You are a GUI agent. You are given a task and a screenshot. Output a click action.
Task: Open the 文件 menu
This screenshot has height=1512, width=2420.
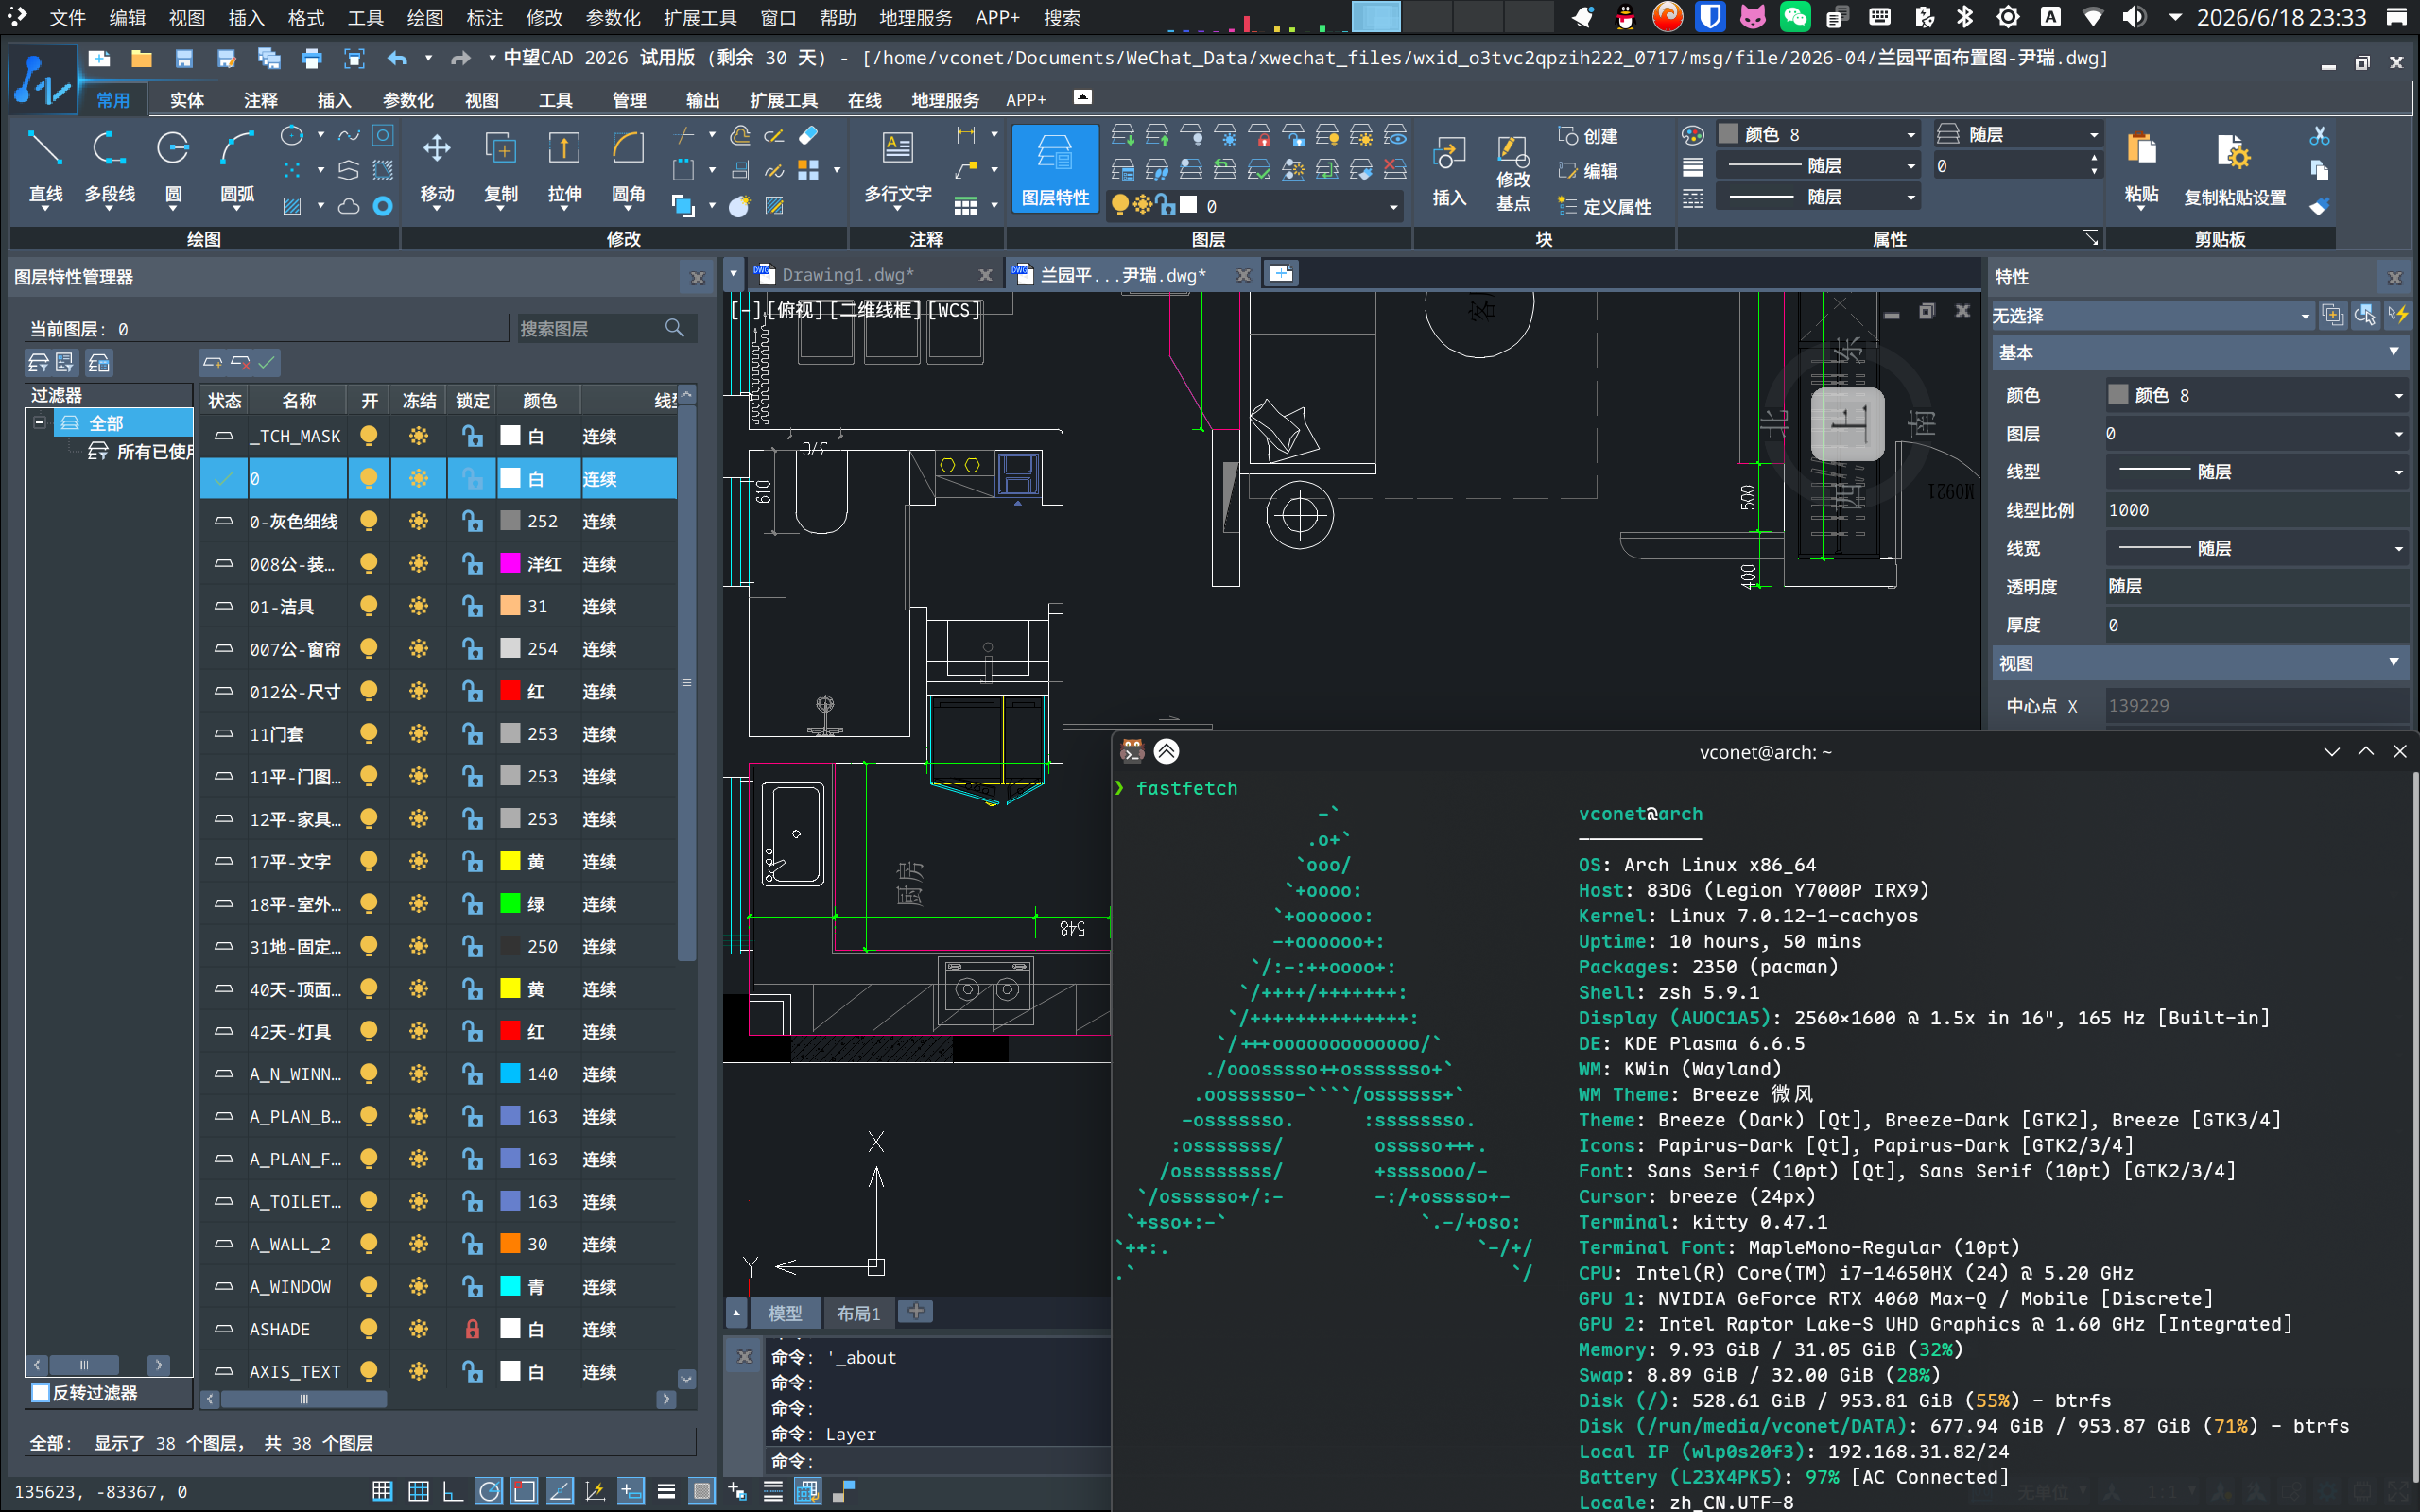[68, 17]
